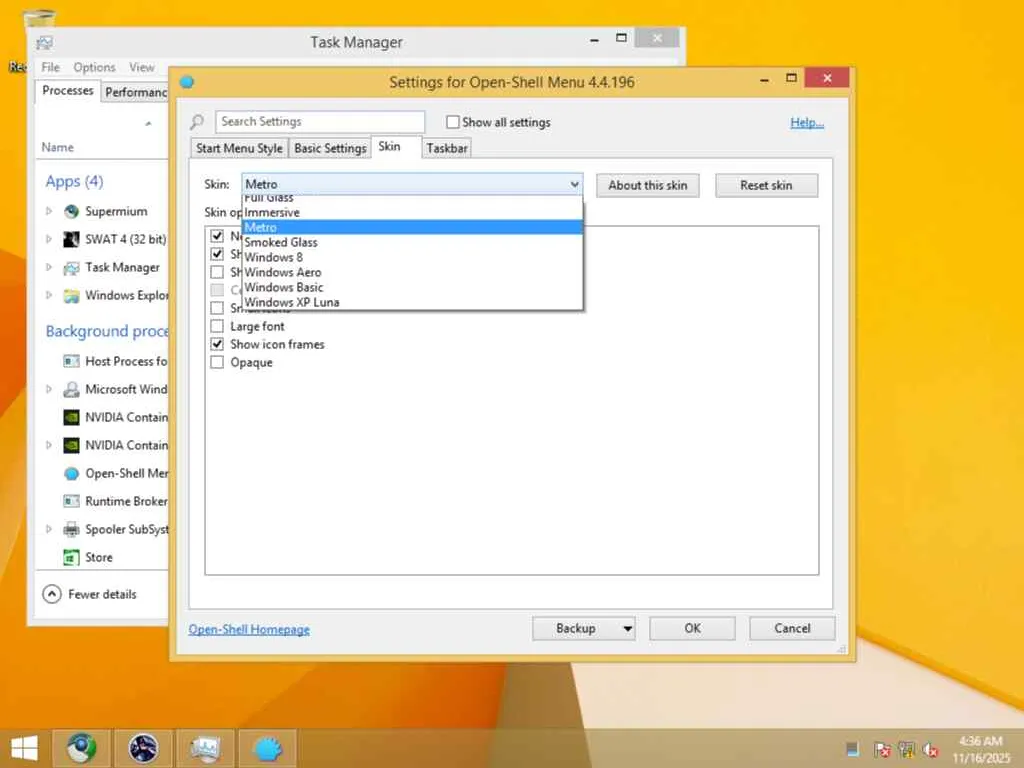The height and width of the screenshot is (768, 1024).
Task: Expand the SWAT 4 process group
Action: coord(49,240)
